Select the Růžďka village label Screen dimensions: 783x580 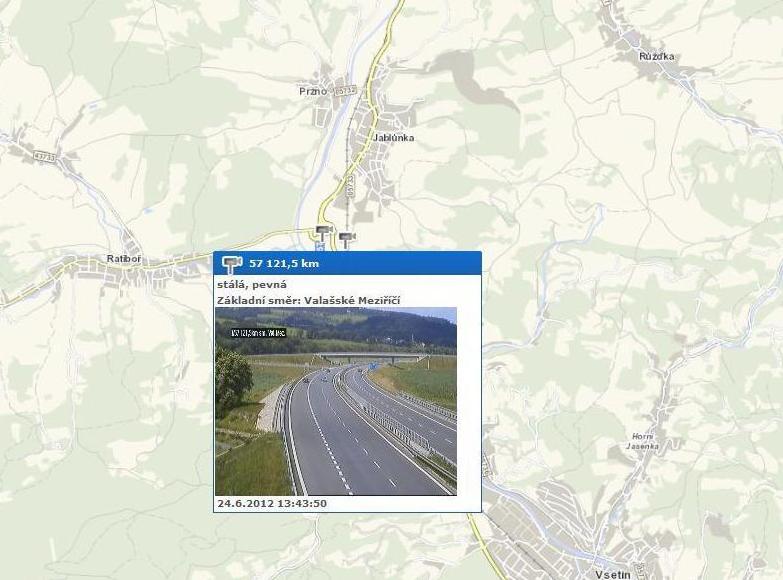tap(657, 56)
